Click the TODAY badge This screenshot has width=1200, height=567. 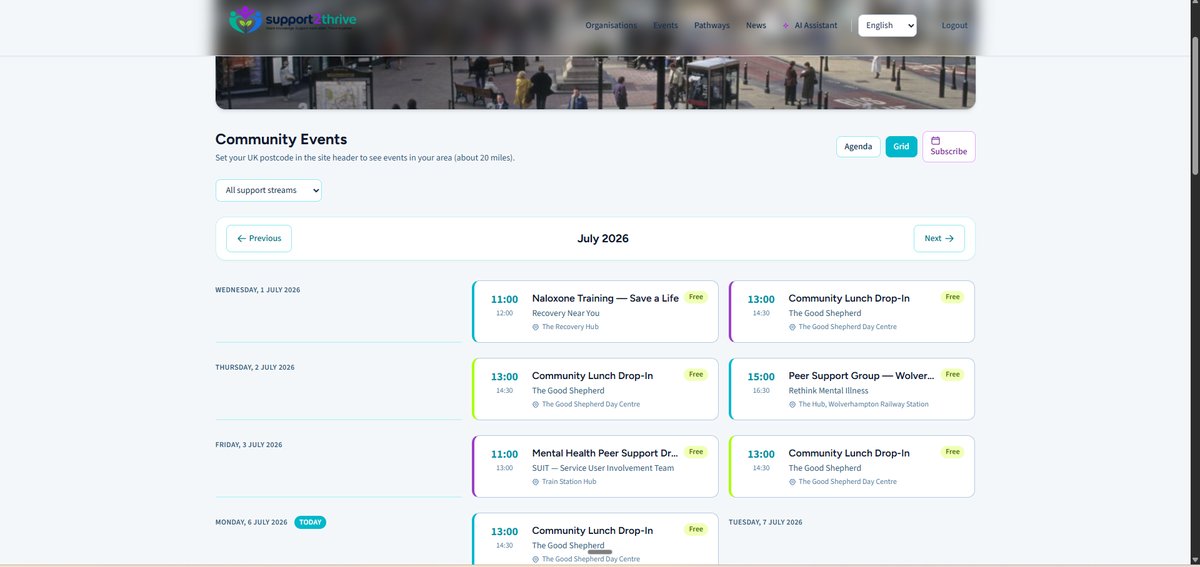click(x=310, y=522)
